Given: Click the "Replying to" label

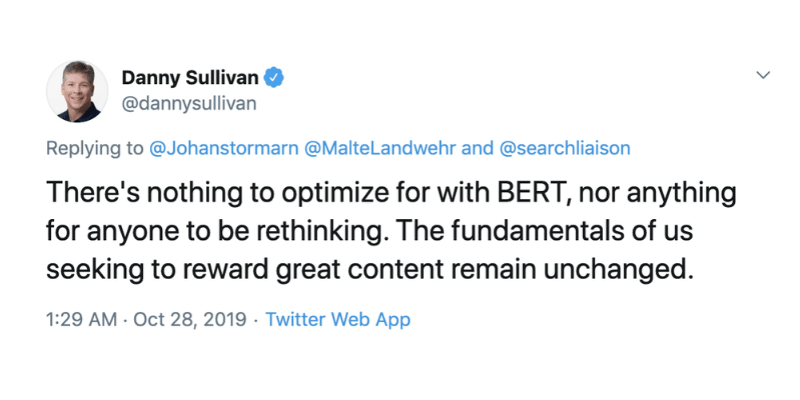Looking at the screenshot, I should pos(94,149).
